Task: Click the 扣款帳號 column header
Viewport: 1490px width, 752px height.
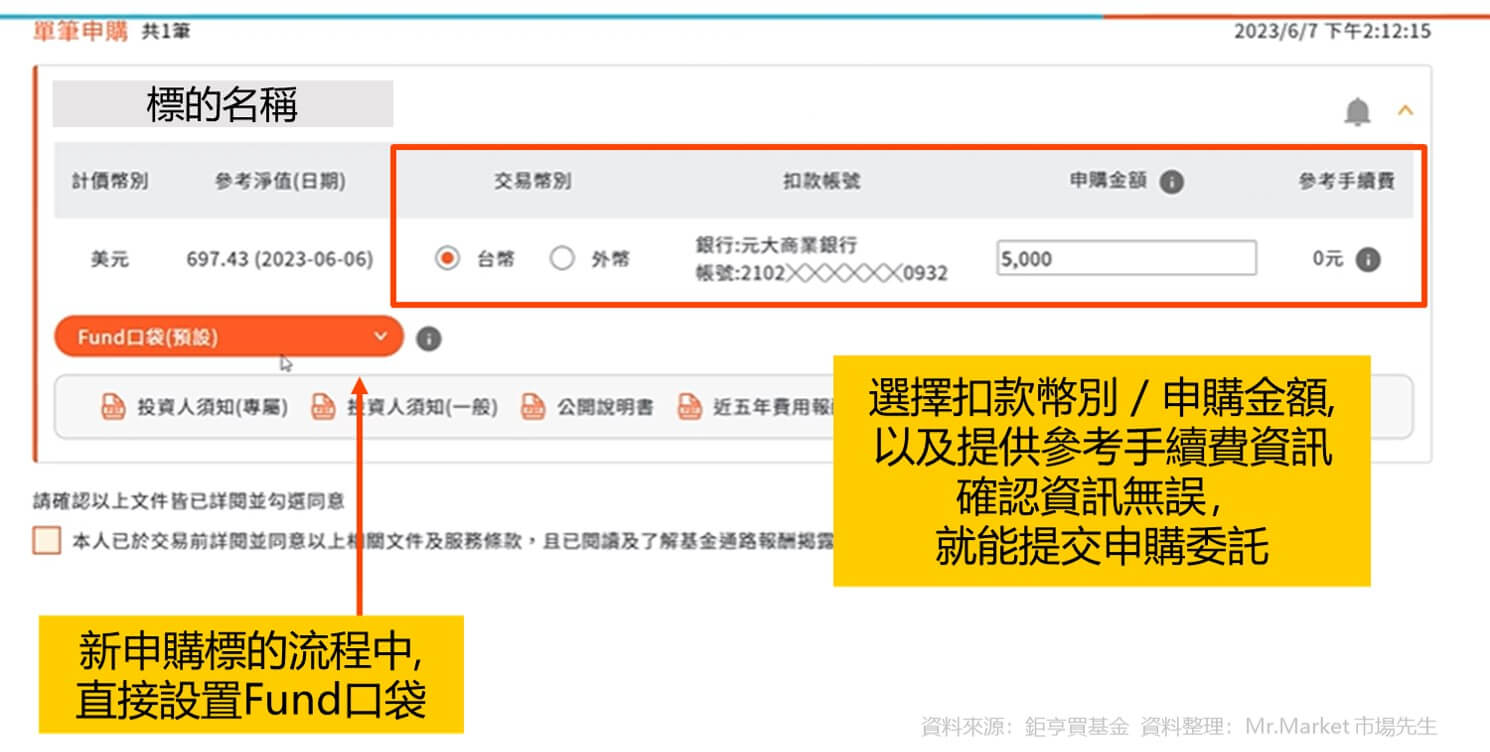Action: [x=821, y=181]
